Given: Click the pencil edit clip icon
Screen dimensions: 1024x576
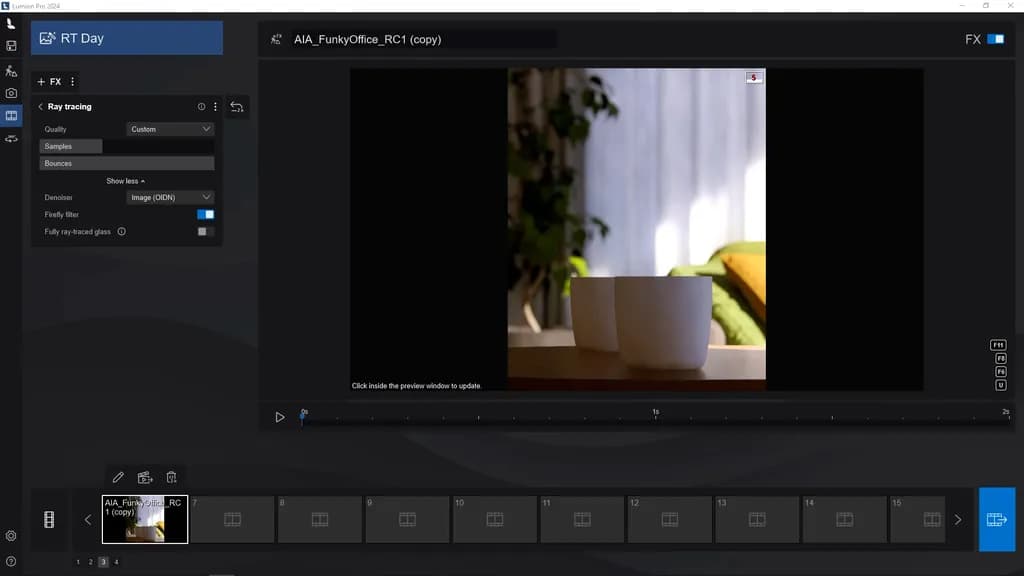Looking at the screenshot, I should point(118,478).
